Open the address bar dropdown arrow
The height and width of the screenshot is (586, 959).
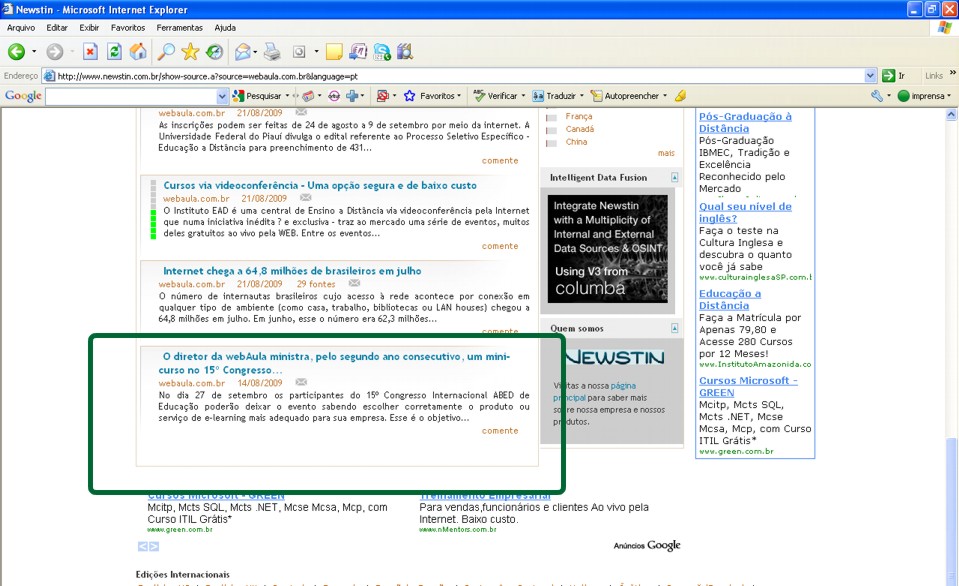870,76
